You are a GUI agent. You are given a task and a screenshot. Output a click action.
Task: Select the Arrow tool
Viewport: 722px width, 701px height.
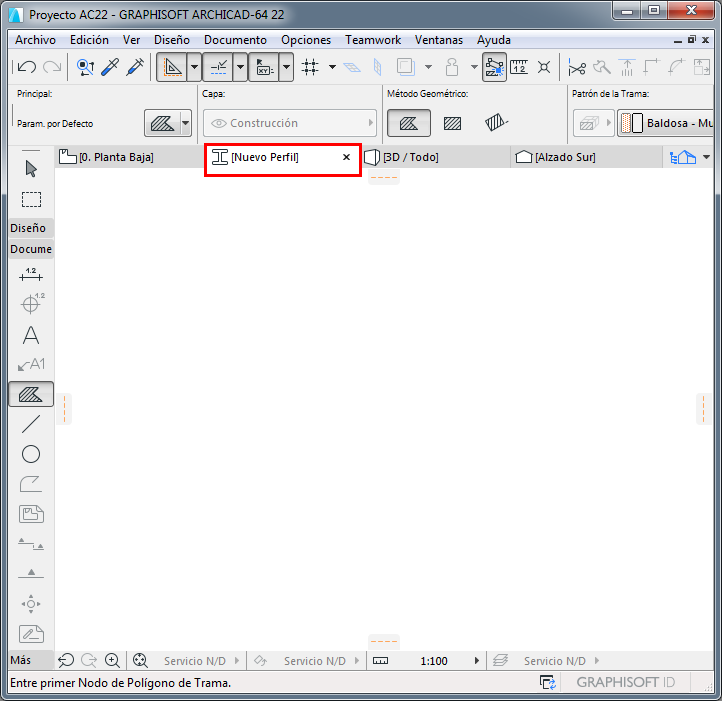[x=31, y=169]
